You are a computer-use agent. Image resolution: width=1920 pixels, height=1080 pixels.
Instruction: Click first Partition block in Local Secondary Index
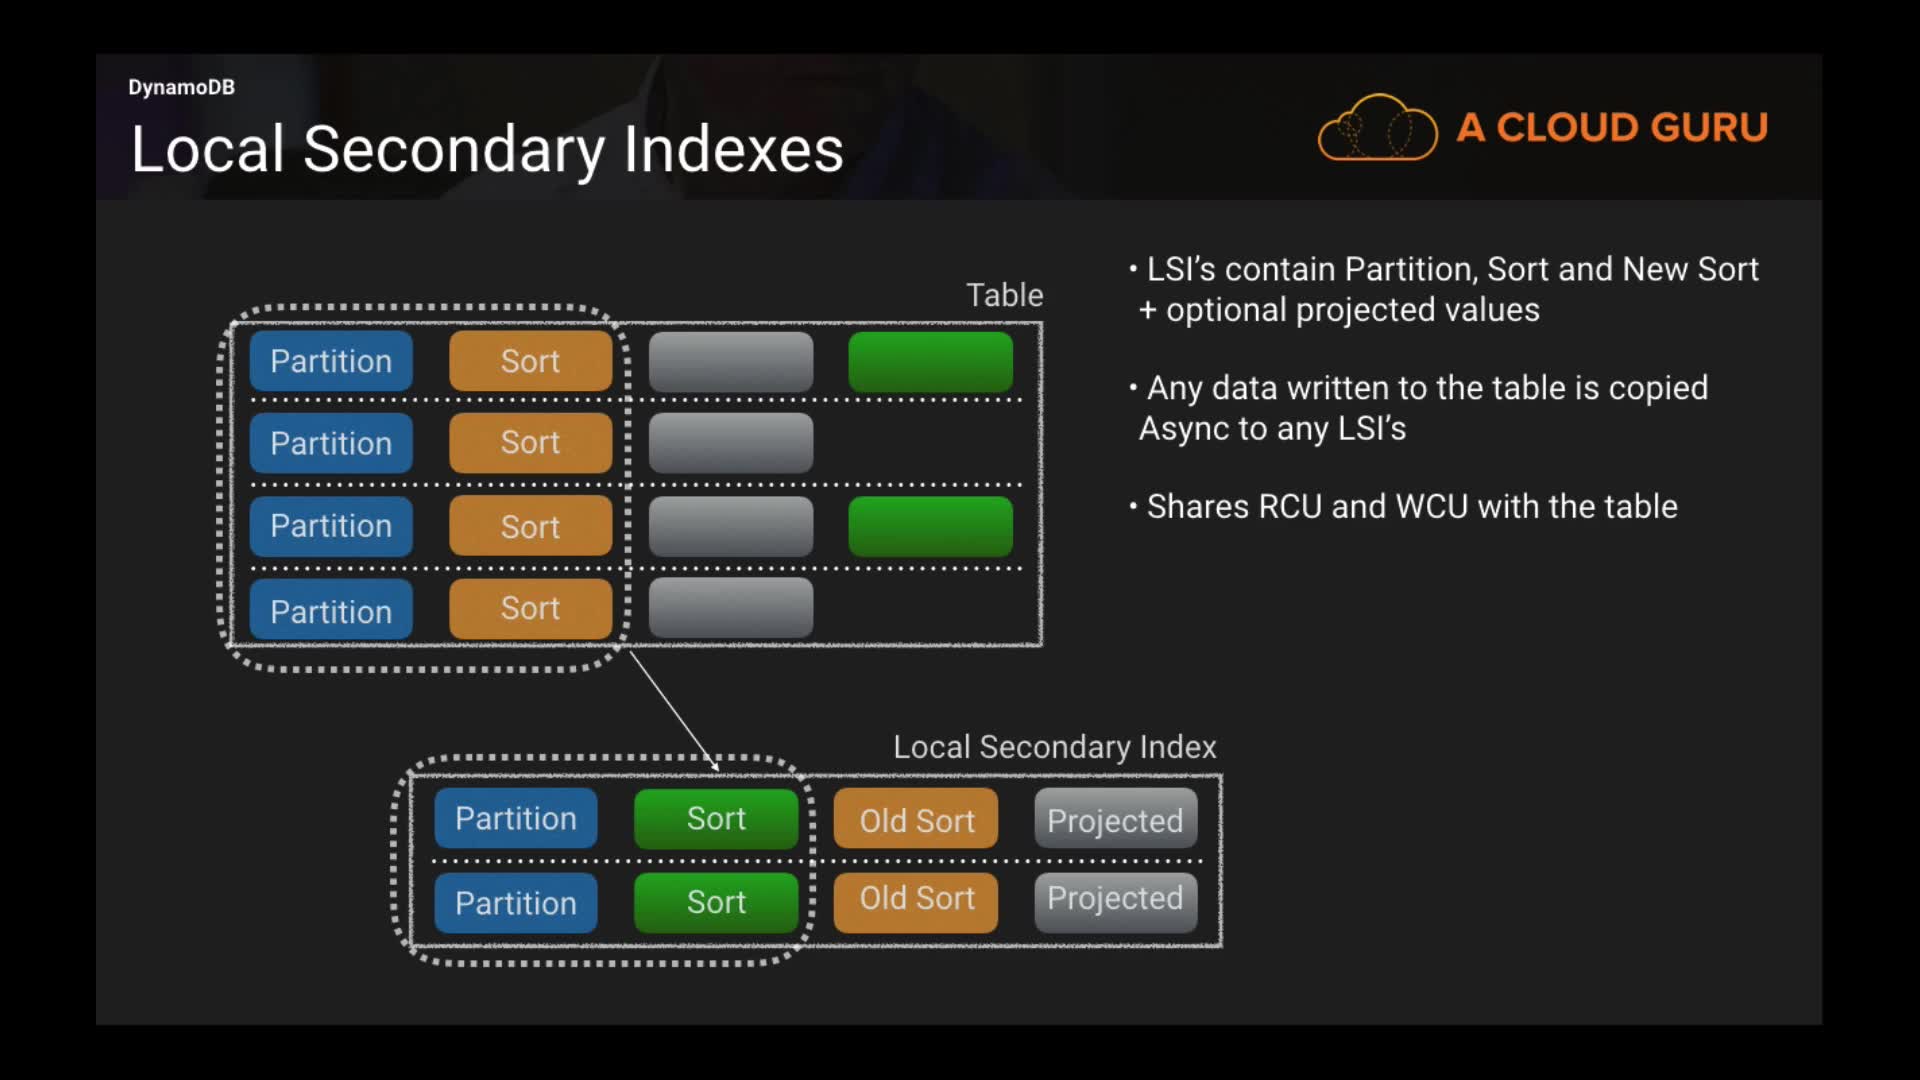[x=516, y=819]
